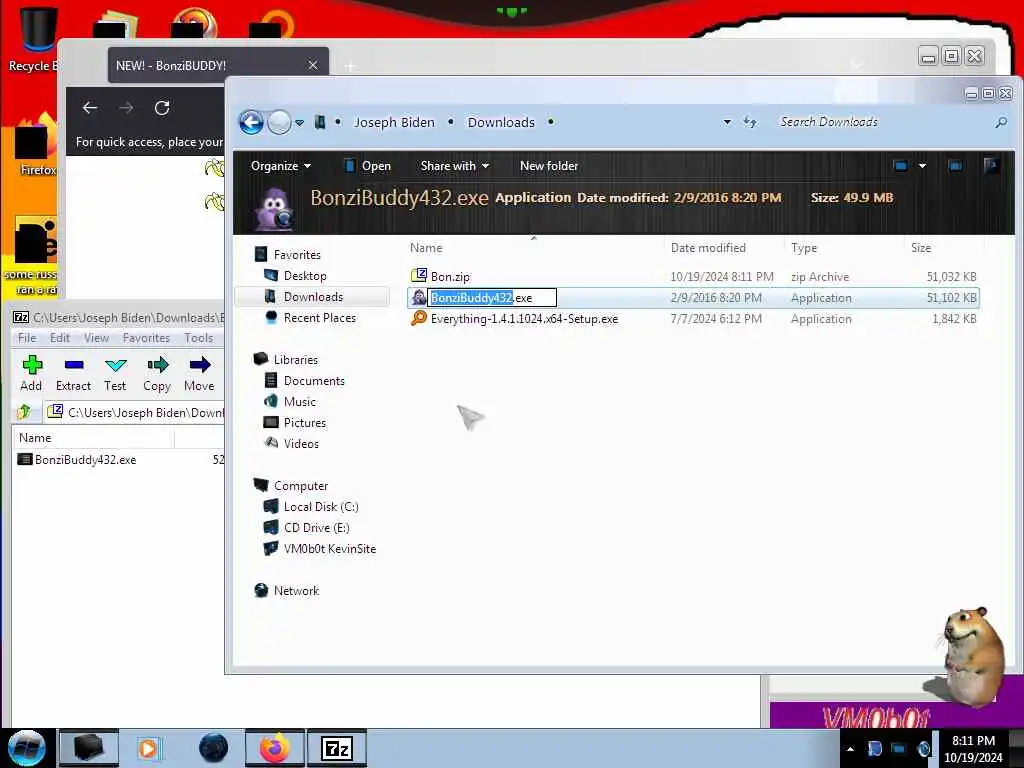Reload the BonziBUDDY page in Firefox
Image resolution: width=1024 pixels, height=768 pixels.
162,108
